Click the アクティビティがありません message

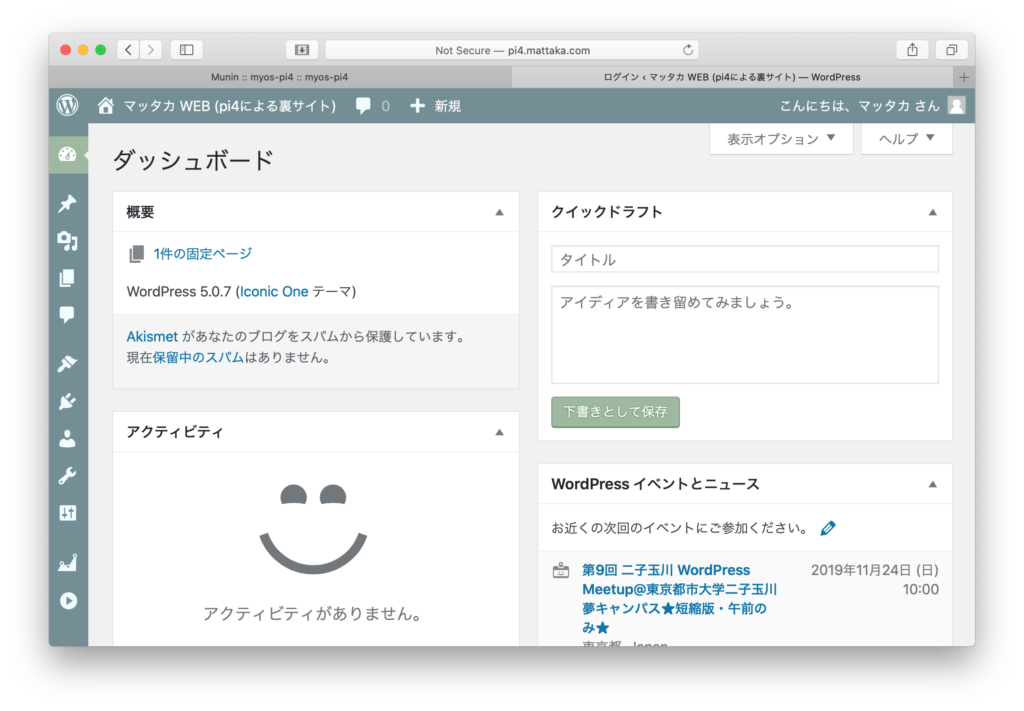312,614
